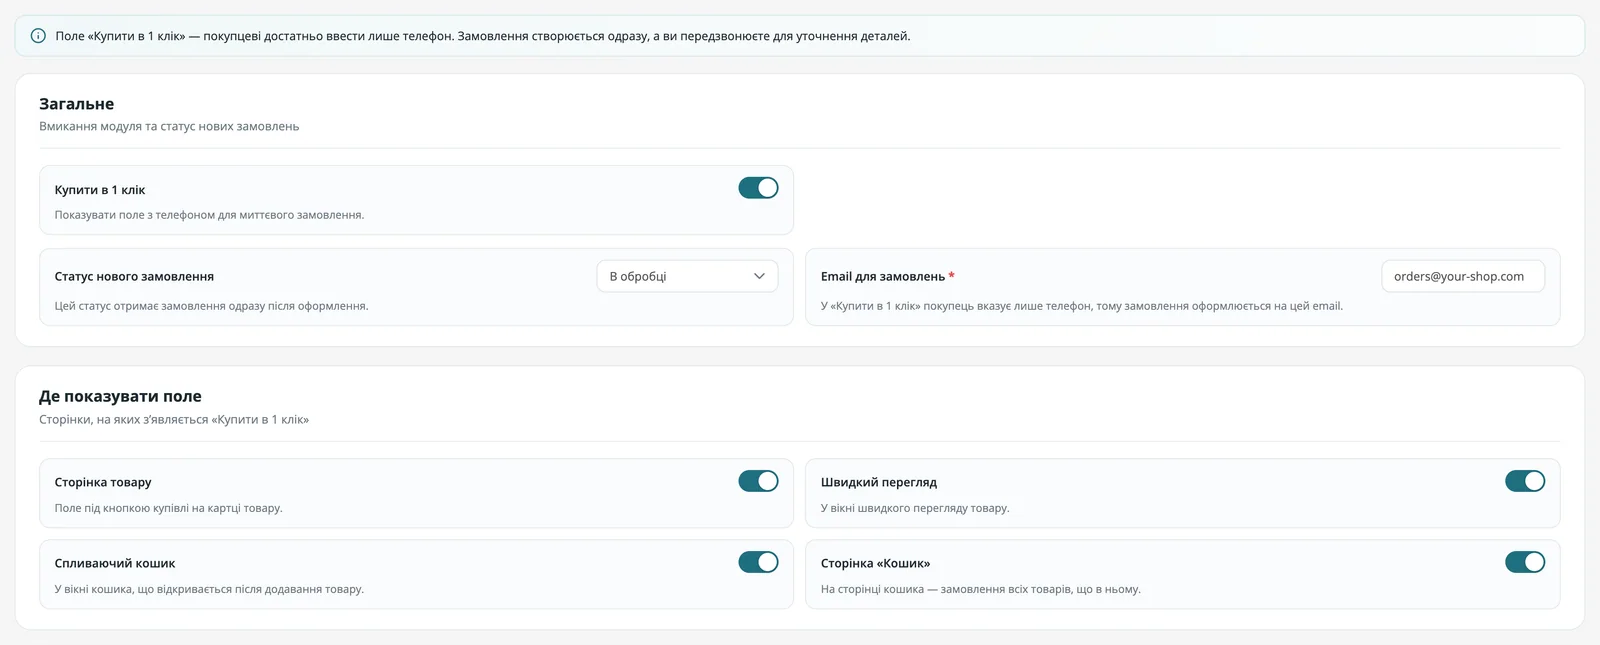The height and width of the screenshot is (645, 1600).
Task: Click the «Поле під кнопкою купівлі» description
Action: [x=169, y=508]
